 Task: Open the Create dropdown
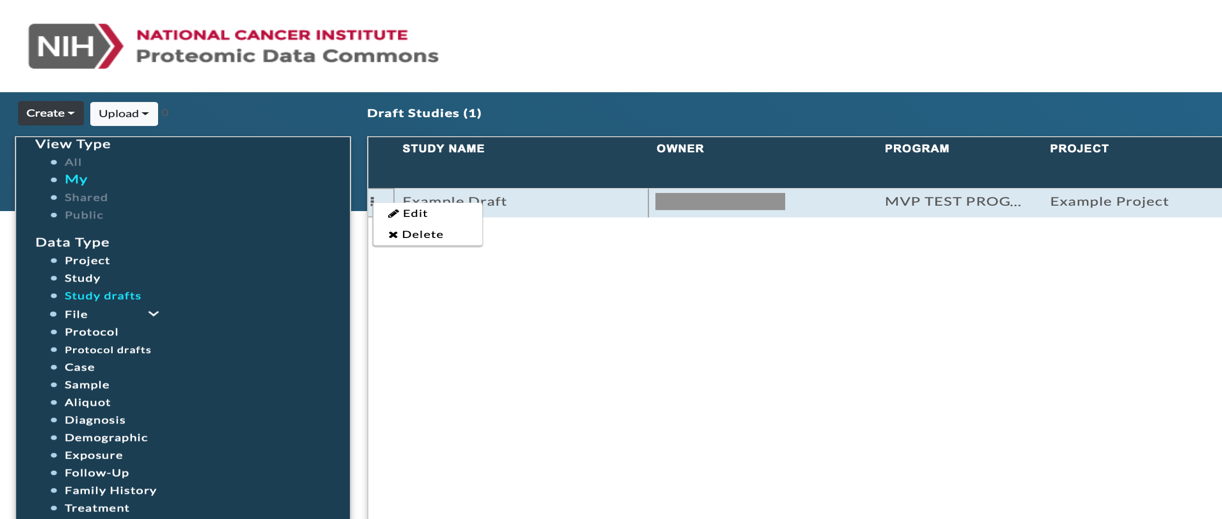coord(50,113)
